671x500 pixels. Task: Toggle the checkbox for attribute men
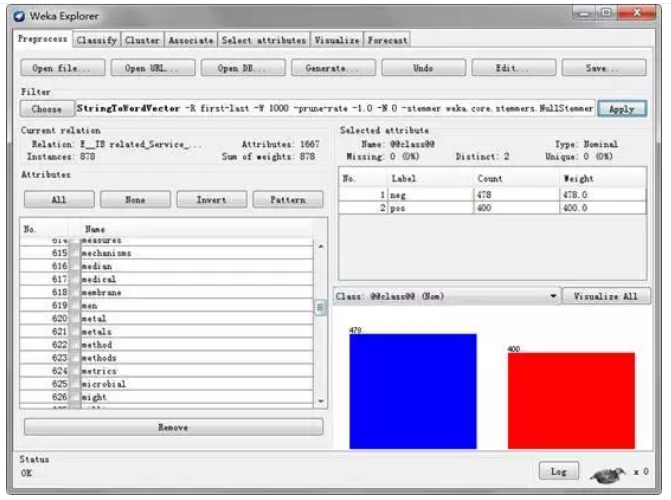75,306
